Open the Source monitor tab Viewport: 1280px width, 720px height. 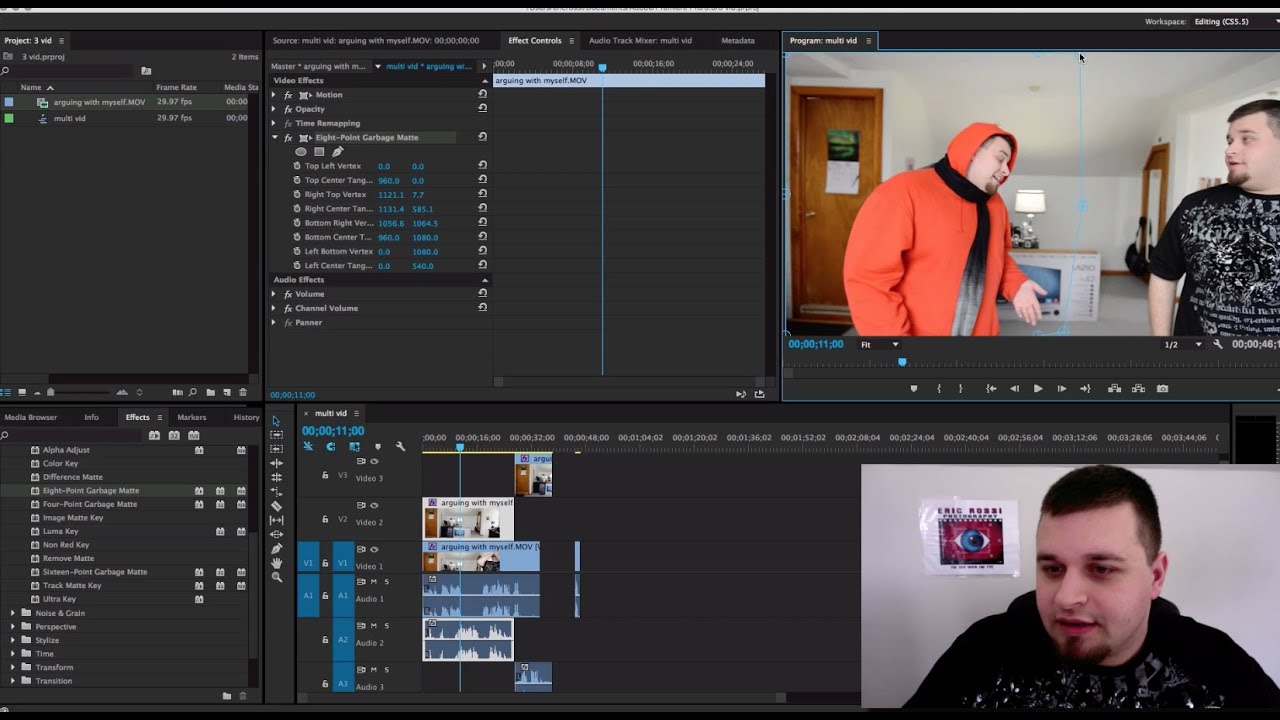click(x=376, y=40)
